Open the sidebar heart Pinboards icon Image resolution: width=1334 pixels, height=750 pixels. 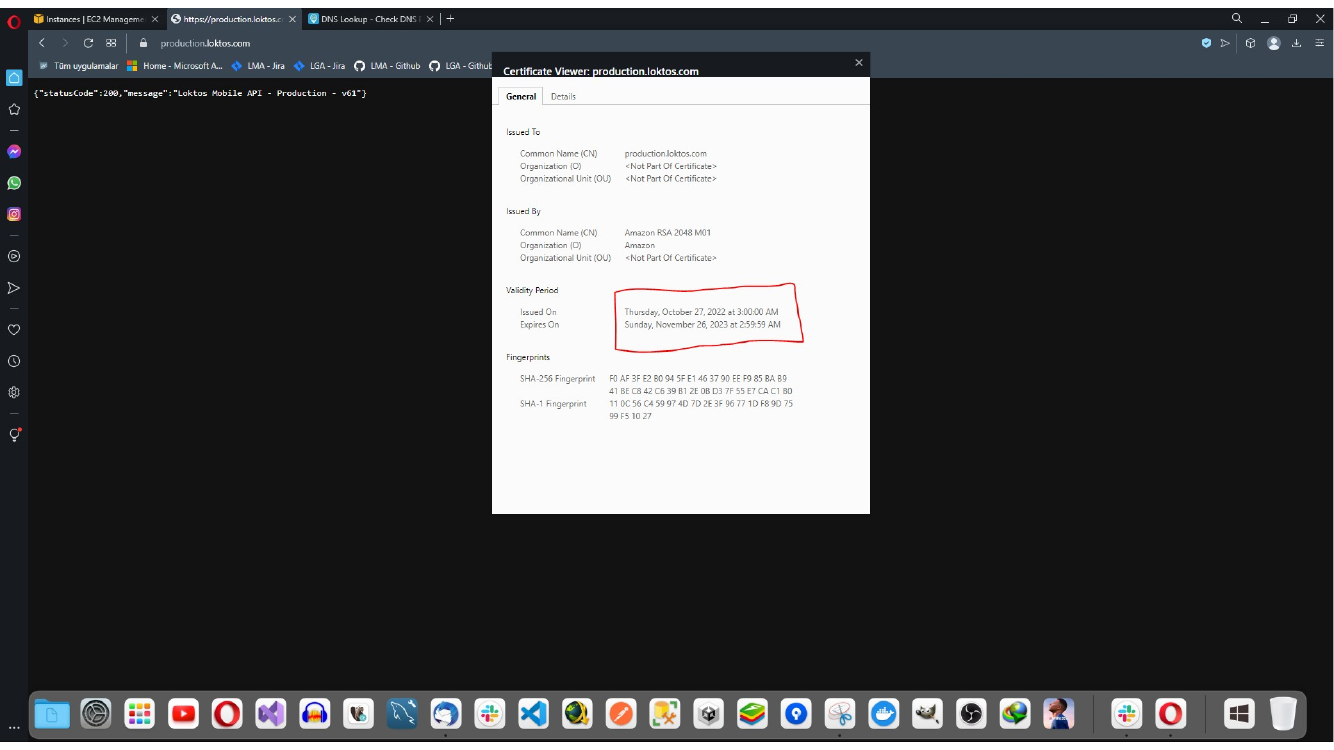click(x=14, y=329)
